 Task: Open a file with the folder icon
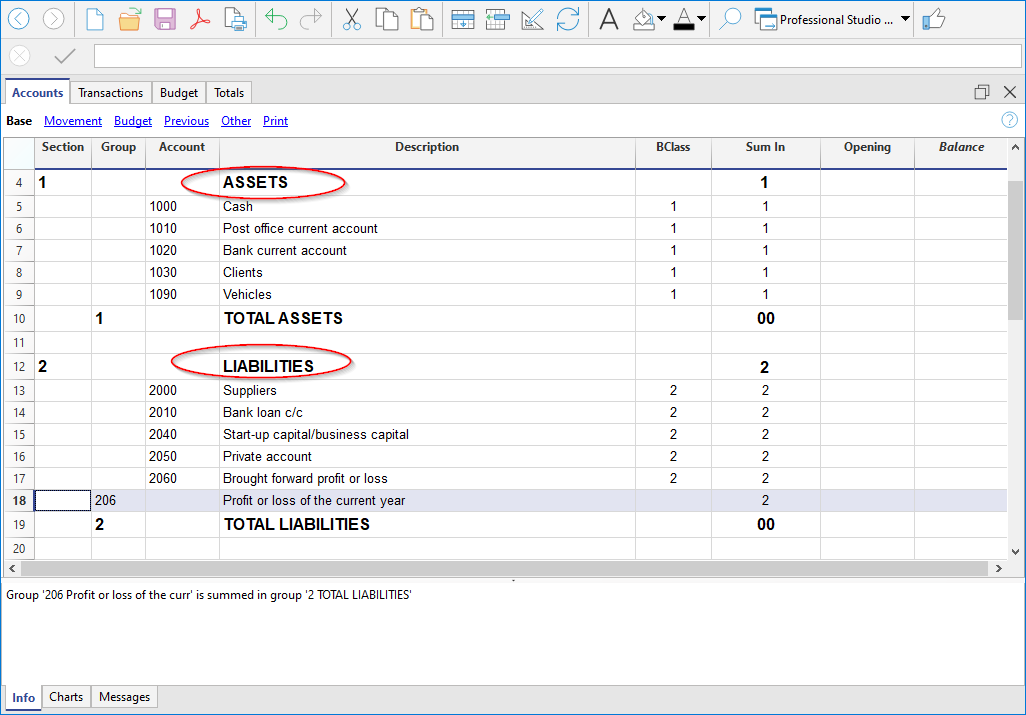tap(129, 19)
